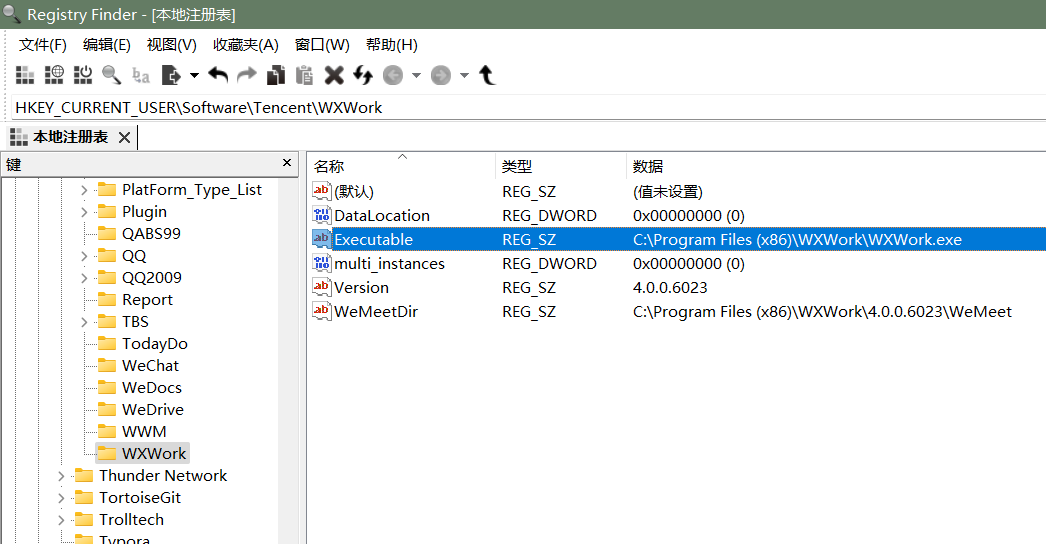This screenshot has width=1046, height=544.
Task: Click the up-arrow parent key icon
Action: point(487,75)
